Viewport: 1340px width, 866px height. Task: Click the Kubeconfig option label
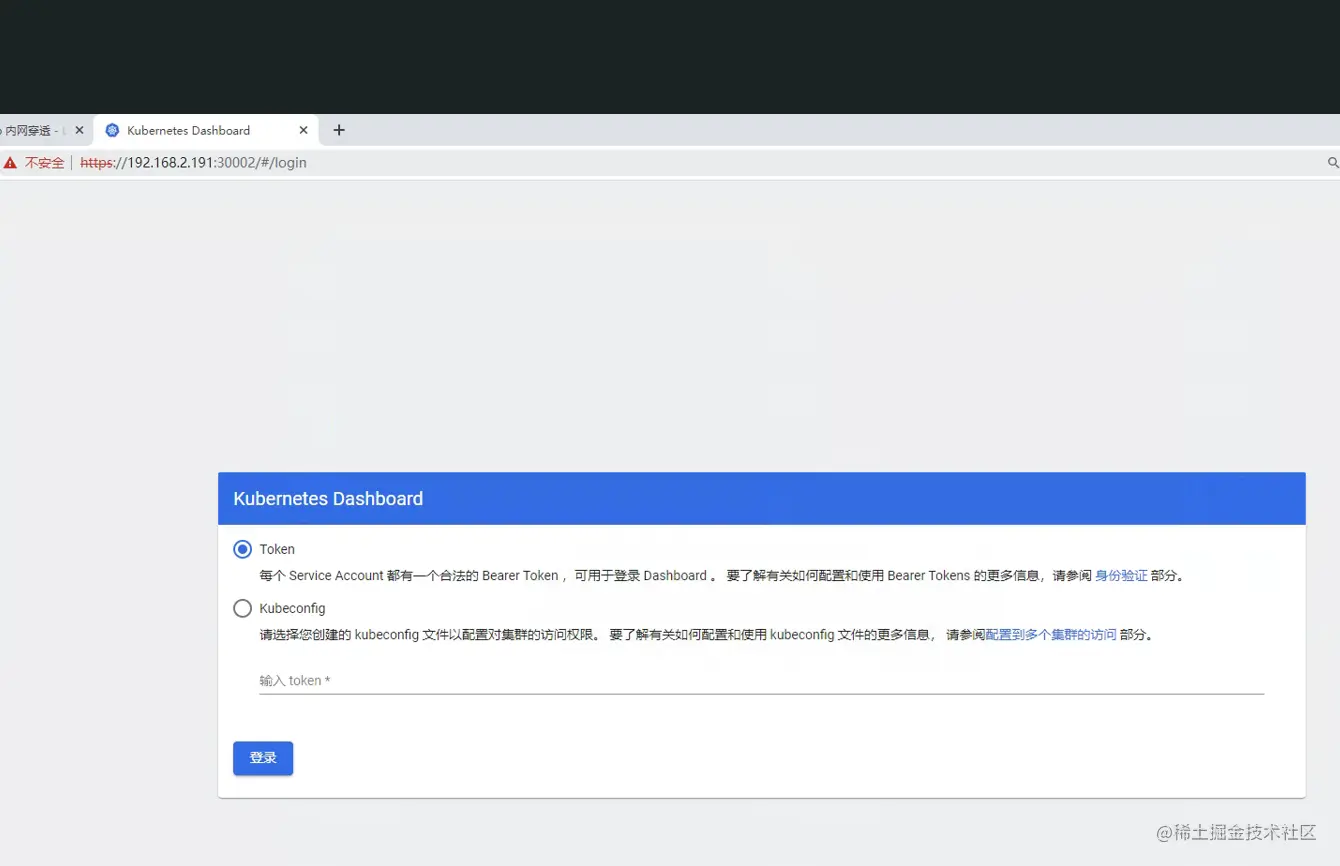292,608
